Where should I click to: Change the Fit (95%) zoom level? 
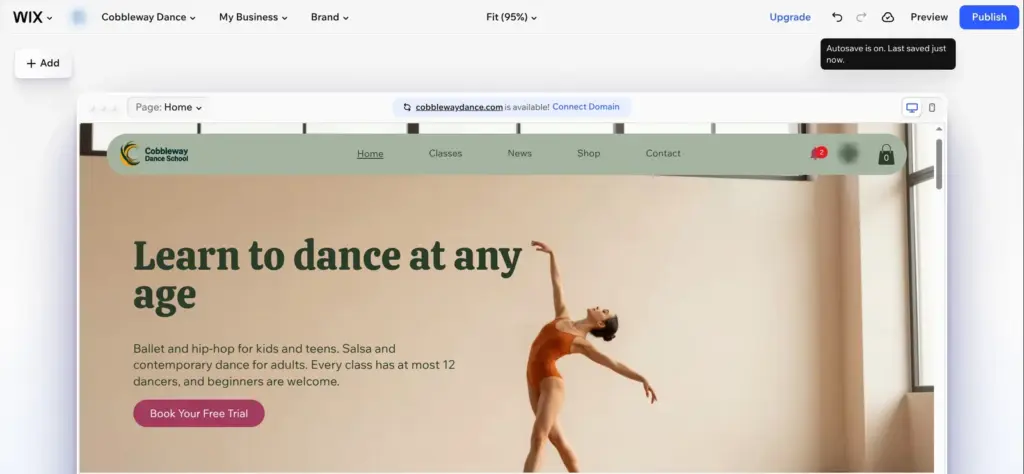click(x=511, y=18)
